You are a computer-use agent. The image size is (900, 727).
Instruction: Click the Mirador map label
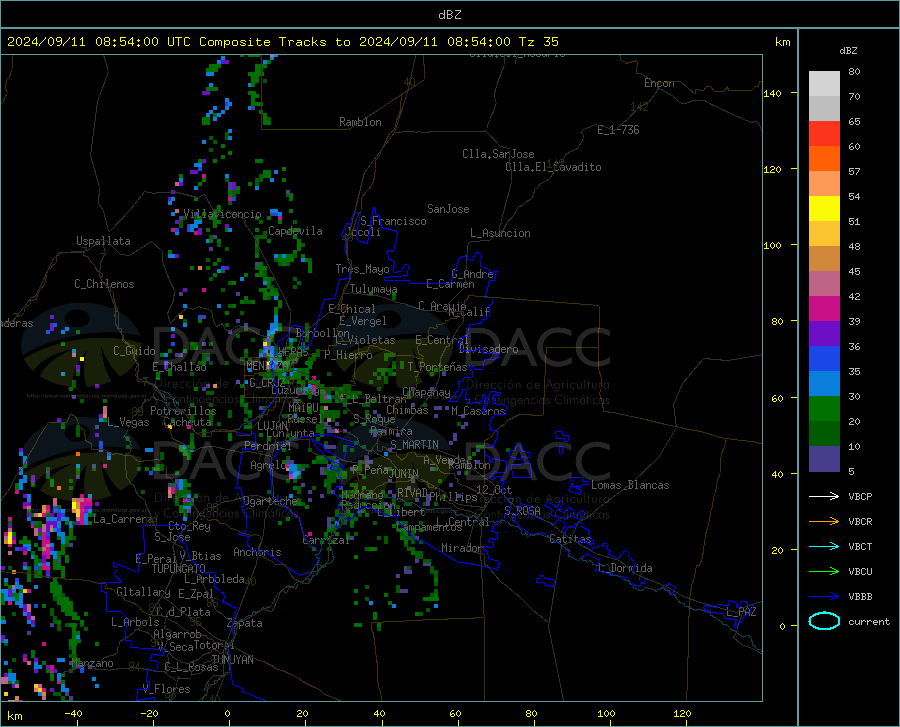click(x=461, y=548)
